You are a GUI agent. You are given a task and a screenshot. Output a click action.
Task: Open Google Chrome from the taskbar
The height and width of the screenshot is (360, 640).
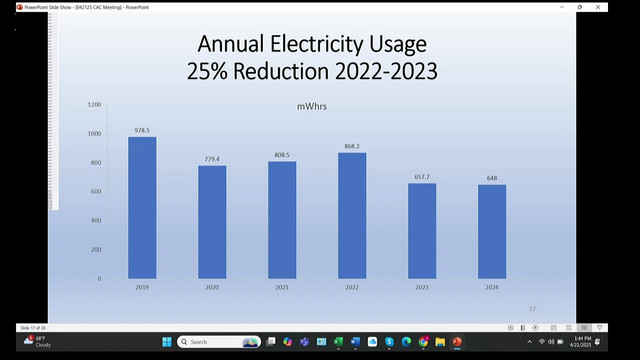coord(423,342)
